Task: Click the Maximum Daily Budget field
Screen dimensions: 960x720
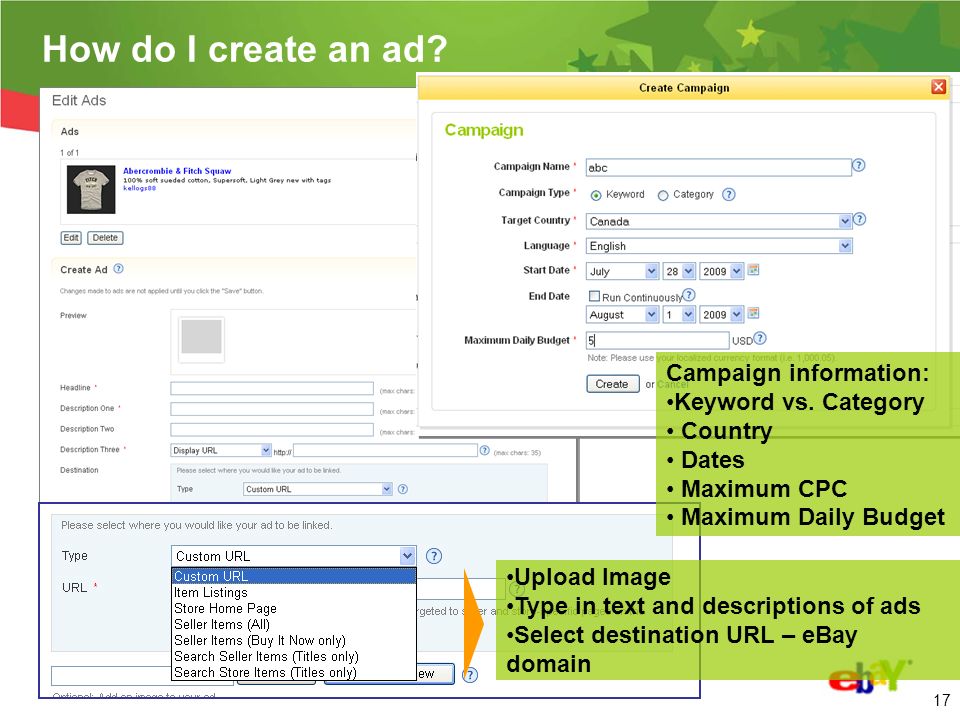Action: click(x=658, y=340)
